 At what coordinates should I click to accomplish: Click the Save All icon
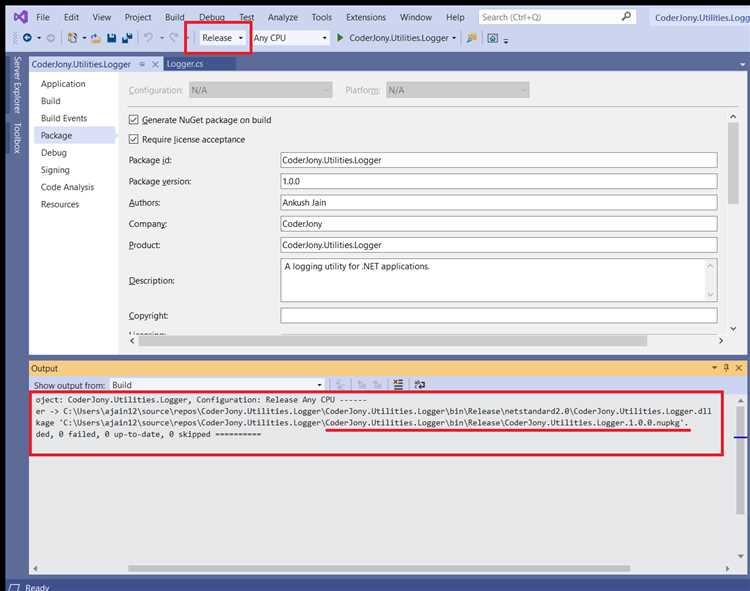(127, 38)
